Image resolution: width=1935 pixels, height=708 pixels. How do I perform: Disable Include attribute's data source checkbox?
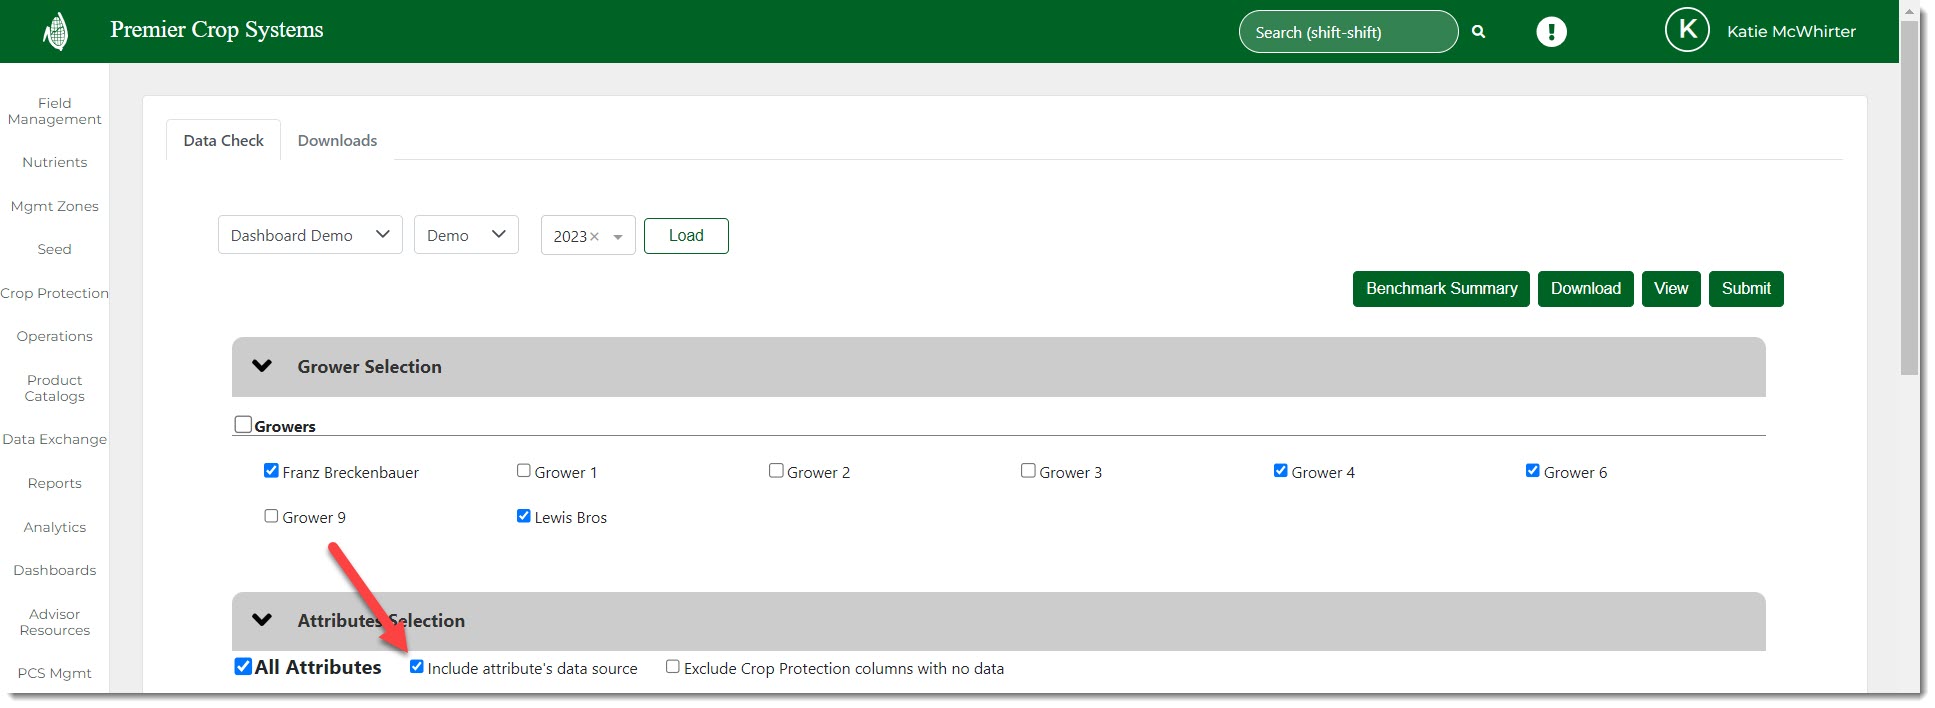[417, 667]
